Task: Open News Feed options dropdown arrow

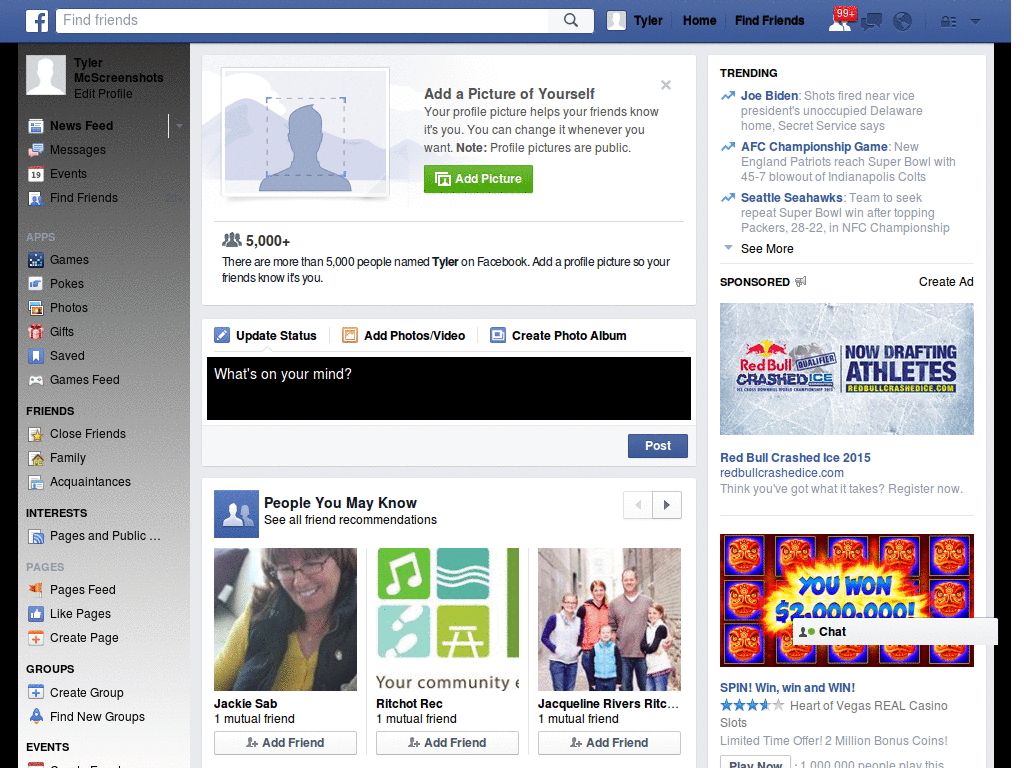Action: pos(179,125)
